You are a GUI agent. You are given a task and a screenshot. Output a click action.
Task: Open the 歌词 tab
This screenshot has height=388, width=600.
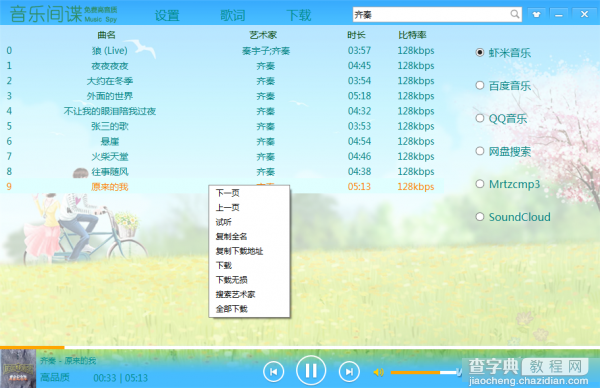click(233, 15)
